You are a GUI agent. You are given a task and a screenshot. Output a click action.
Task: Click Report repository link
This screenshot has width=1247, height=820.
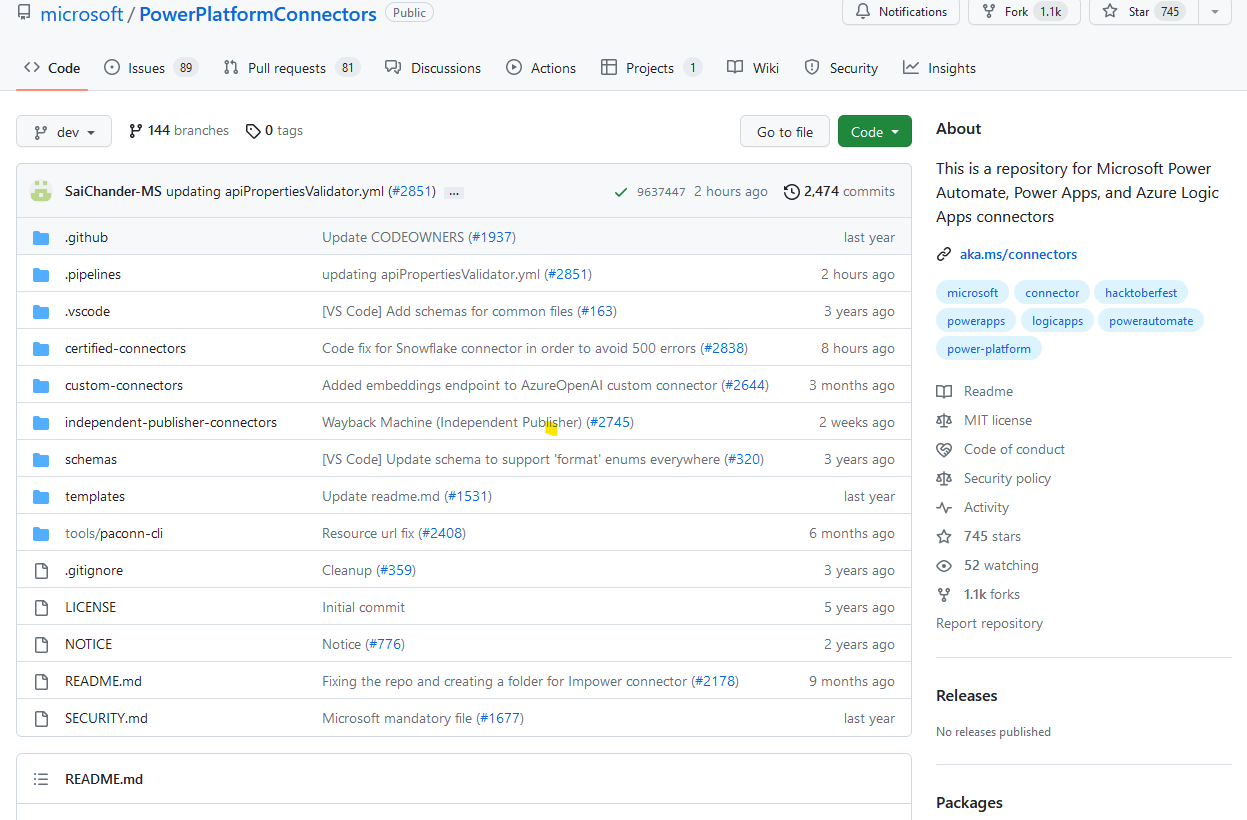(989, 623)
